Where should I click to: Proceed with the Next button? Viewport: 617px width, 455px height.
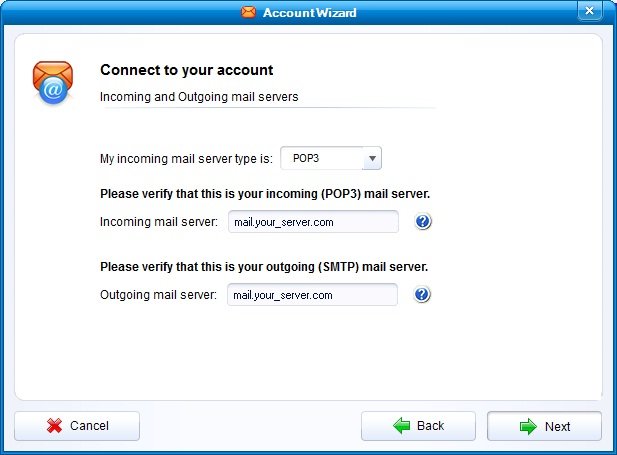(544, 427)
